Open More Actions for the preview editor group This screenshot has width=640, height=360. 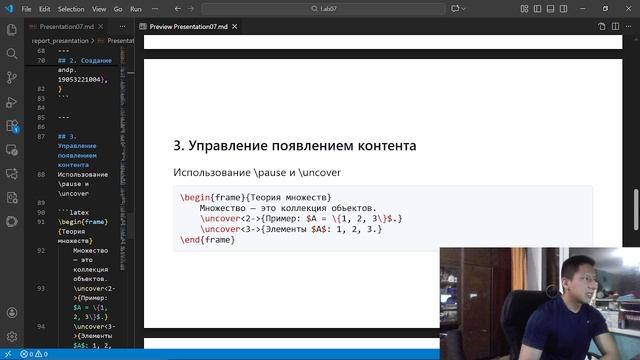pos(628,27)
